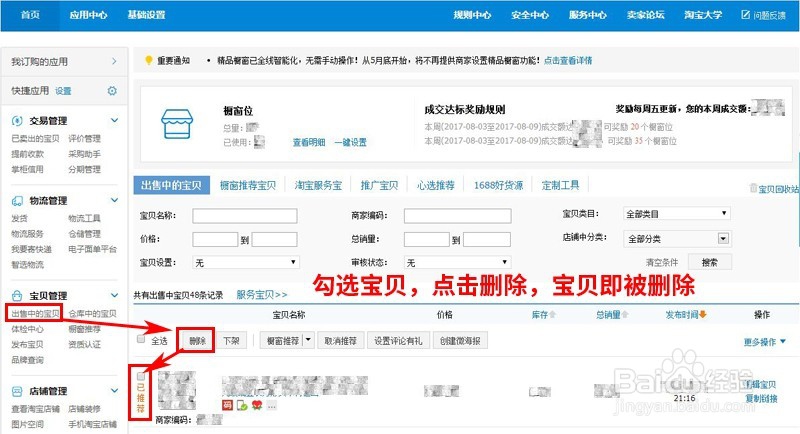Switch to 出售中的宝贝 tab
800x434 pixels.
(171, 185)
